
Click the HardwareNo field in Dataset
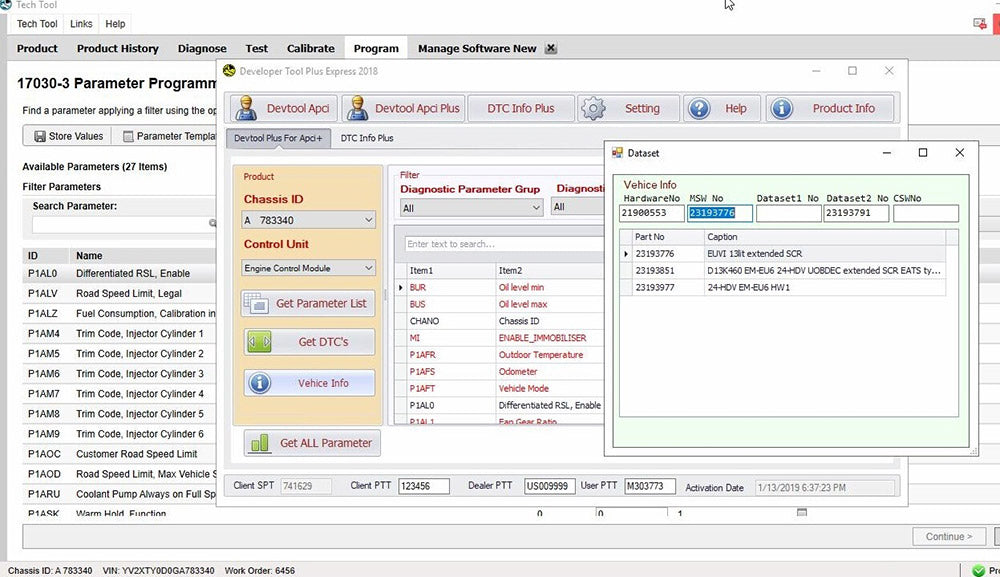652,213
